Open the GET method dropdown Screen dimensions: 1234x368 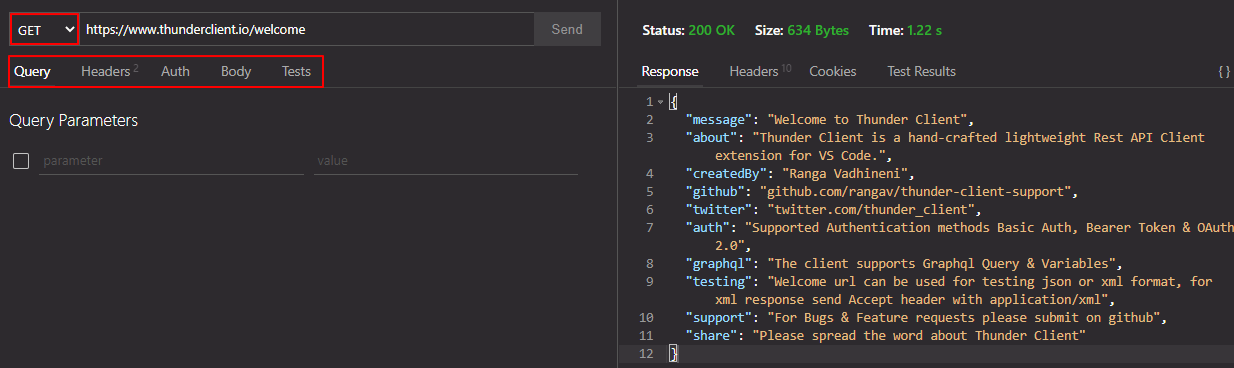(x=45, y=29)
